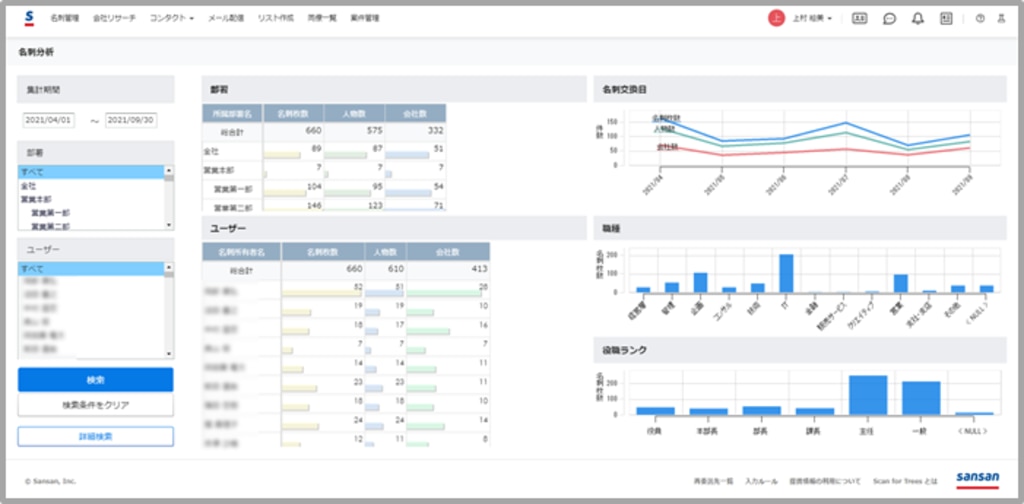Click the blue 検索 button
Screen dimensions: 1024x504
pyautogui.click(x=95, y=379)
